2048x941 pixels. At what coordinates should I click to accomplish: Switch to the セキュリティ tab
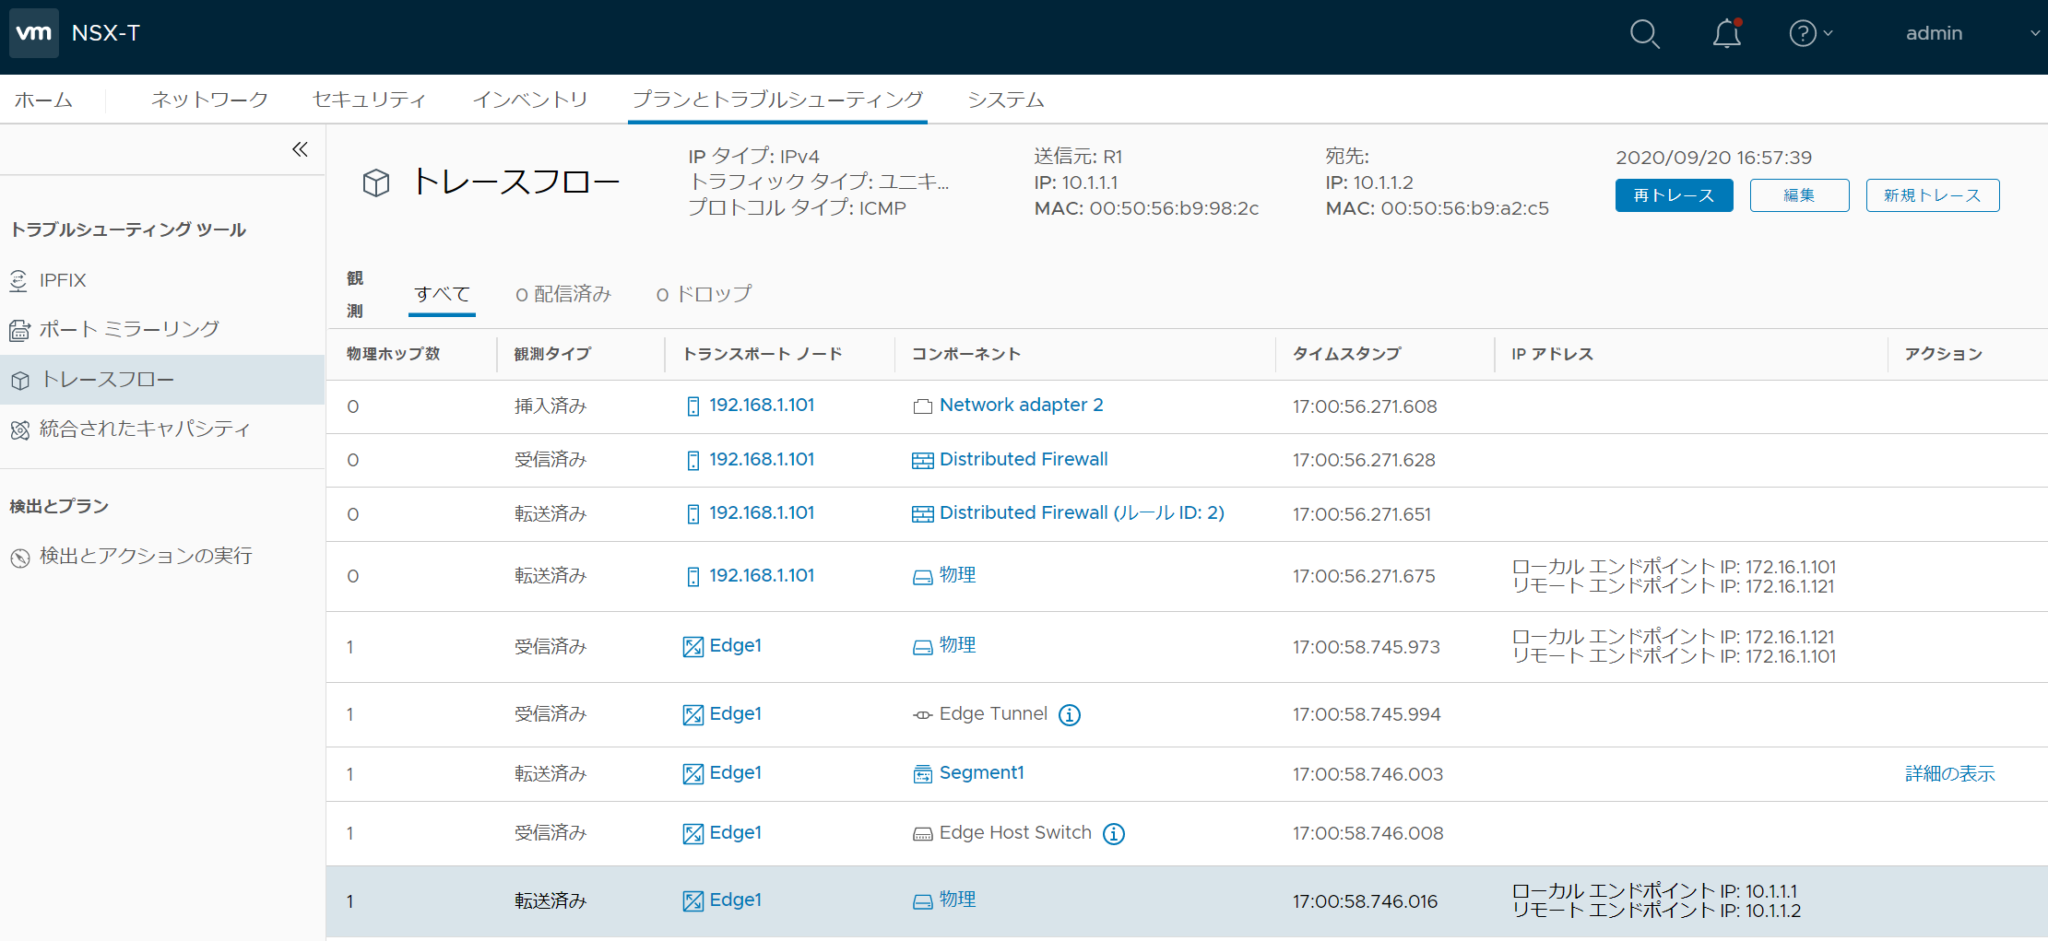point(369,99)
